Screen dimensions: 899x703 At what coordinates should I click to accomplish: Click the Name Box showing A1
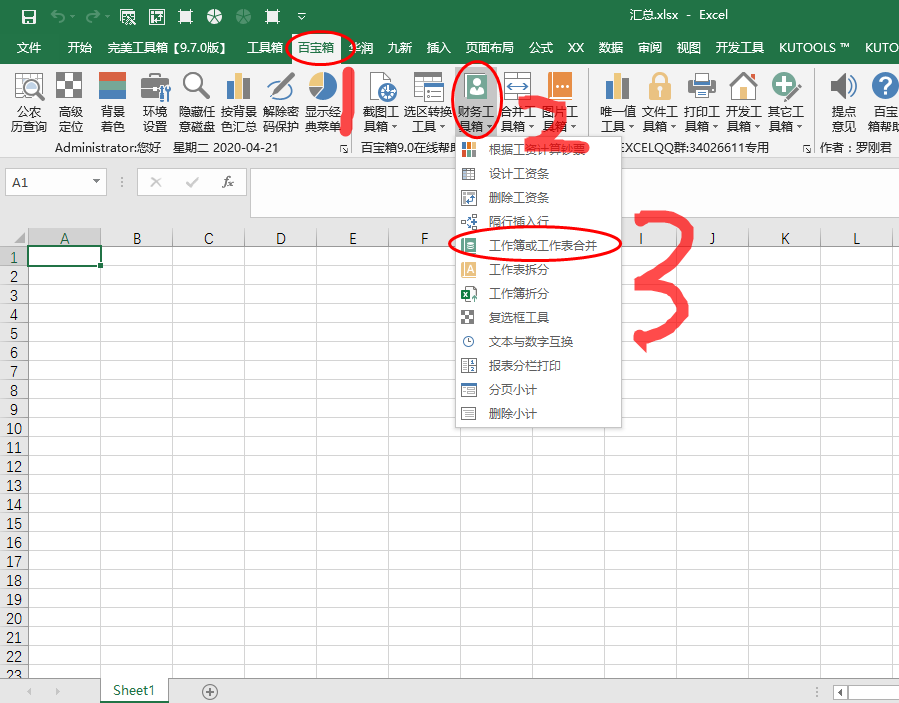click(x=56, y=182)
